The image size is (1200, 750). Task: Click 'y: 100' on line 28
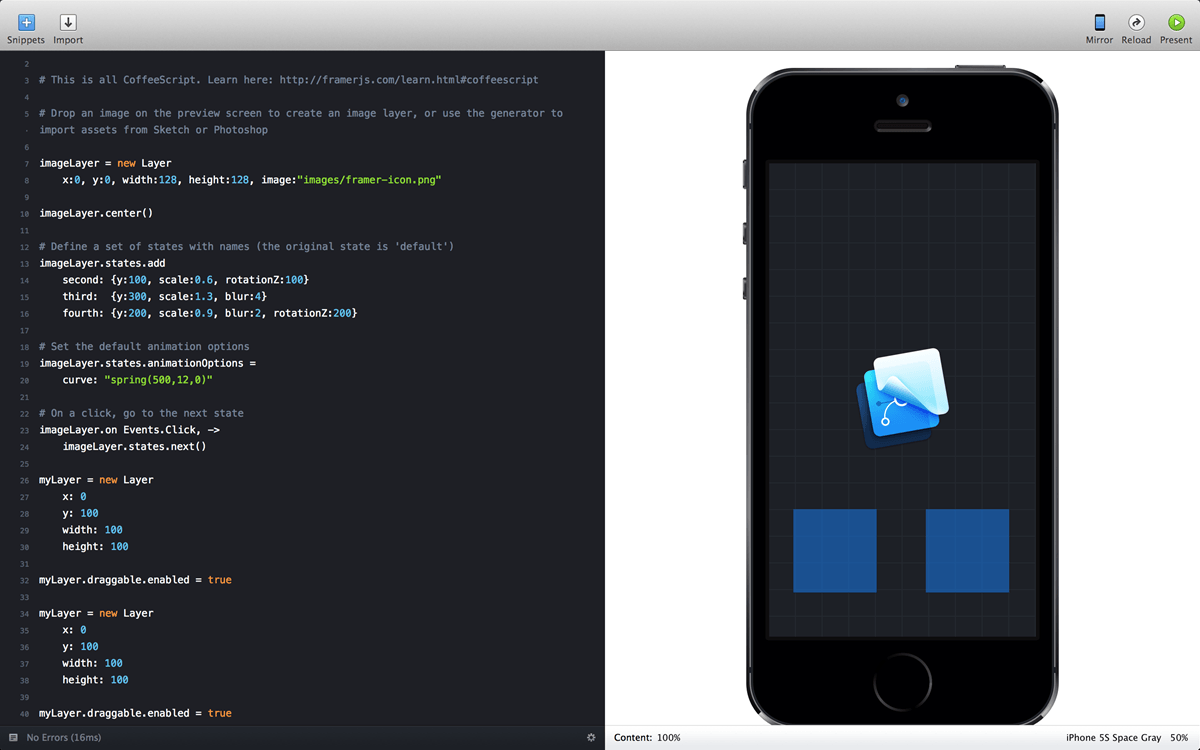tap(80, 513)
